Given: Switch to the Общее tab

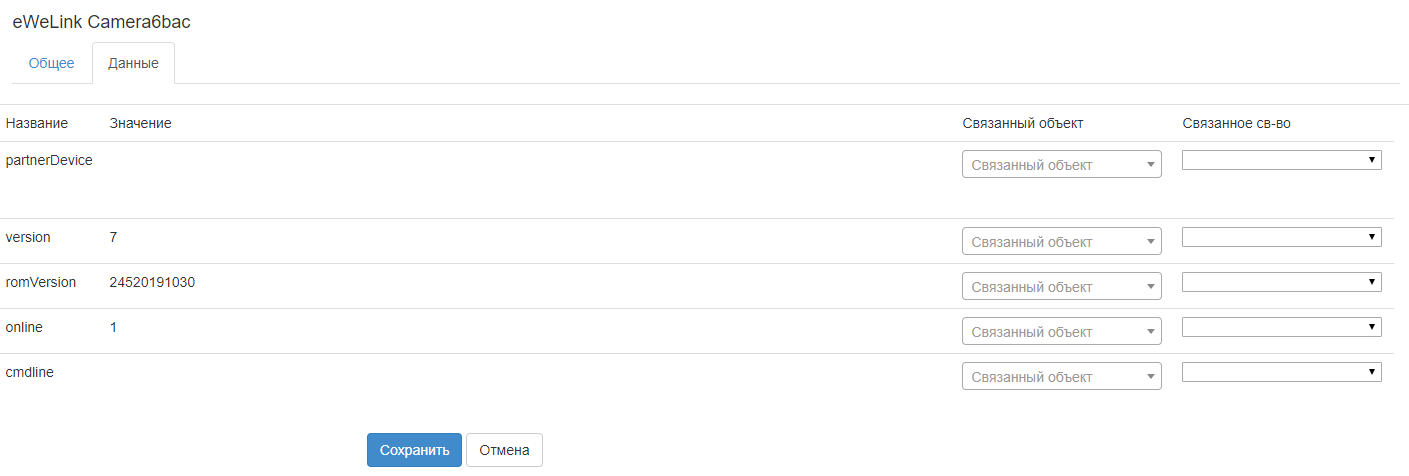Looking at the screenshot, I should coord(51,63).
